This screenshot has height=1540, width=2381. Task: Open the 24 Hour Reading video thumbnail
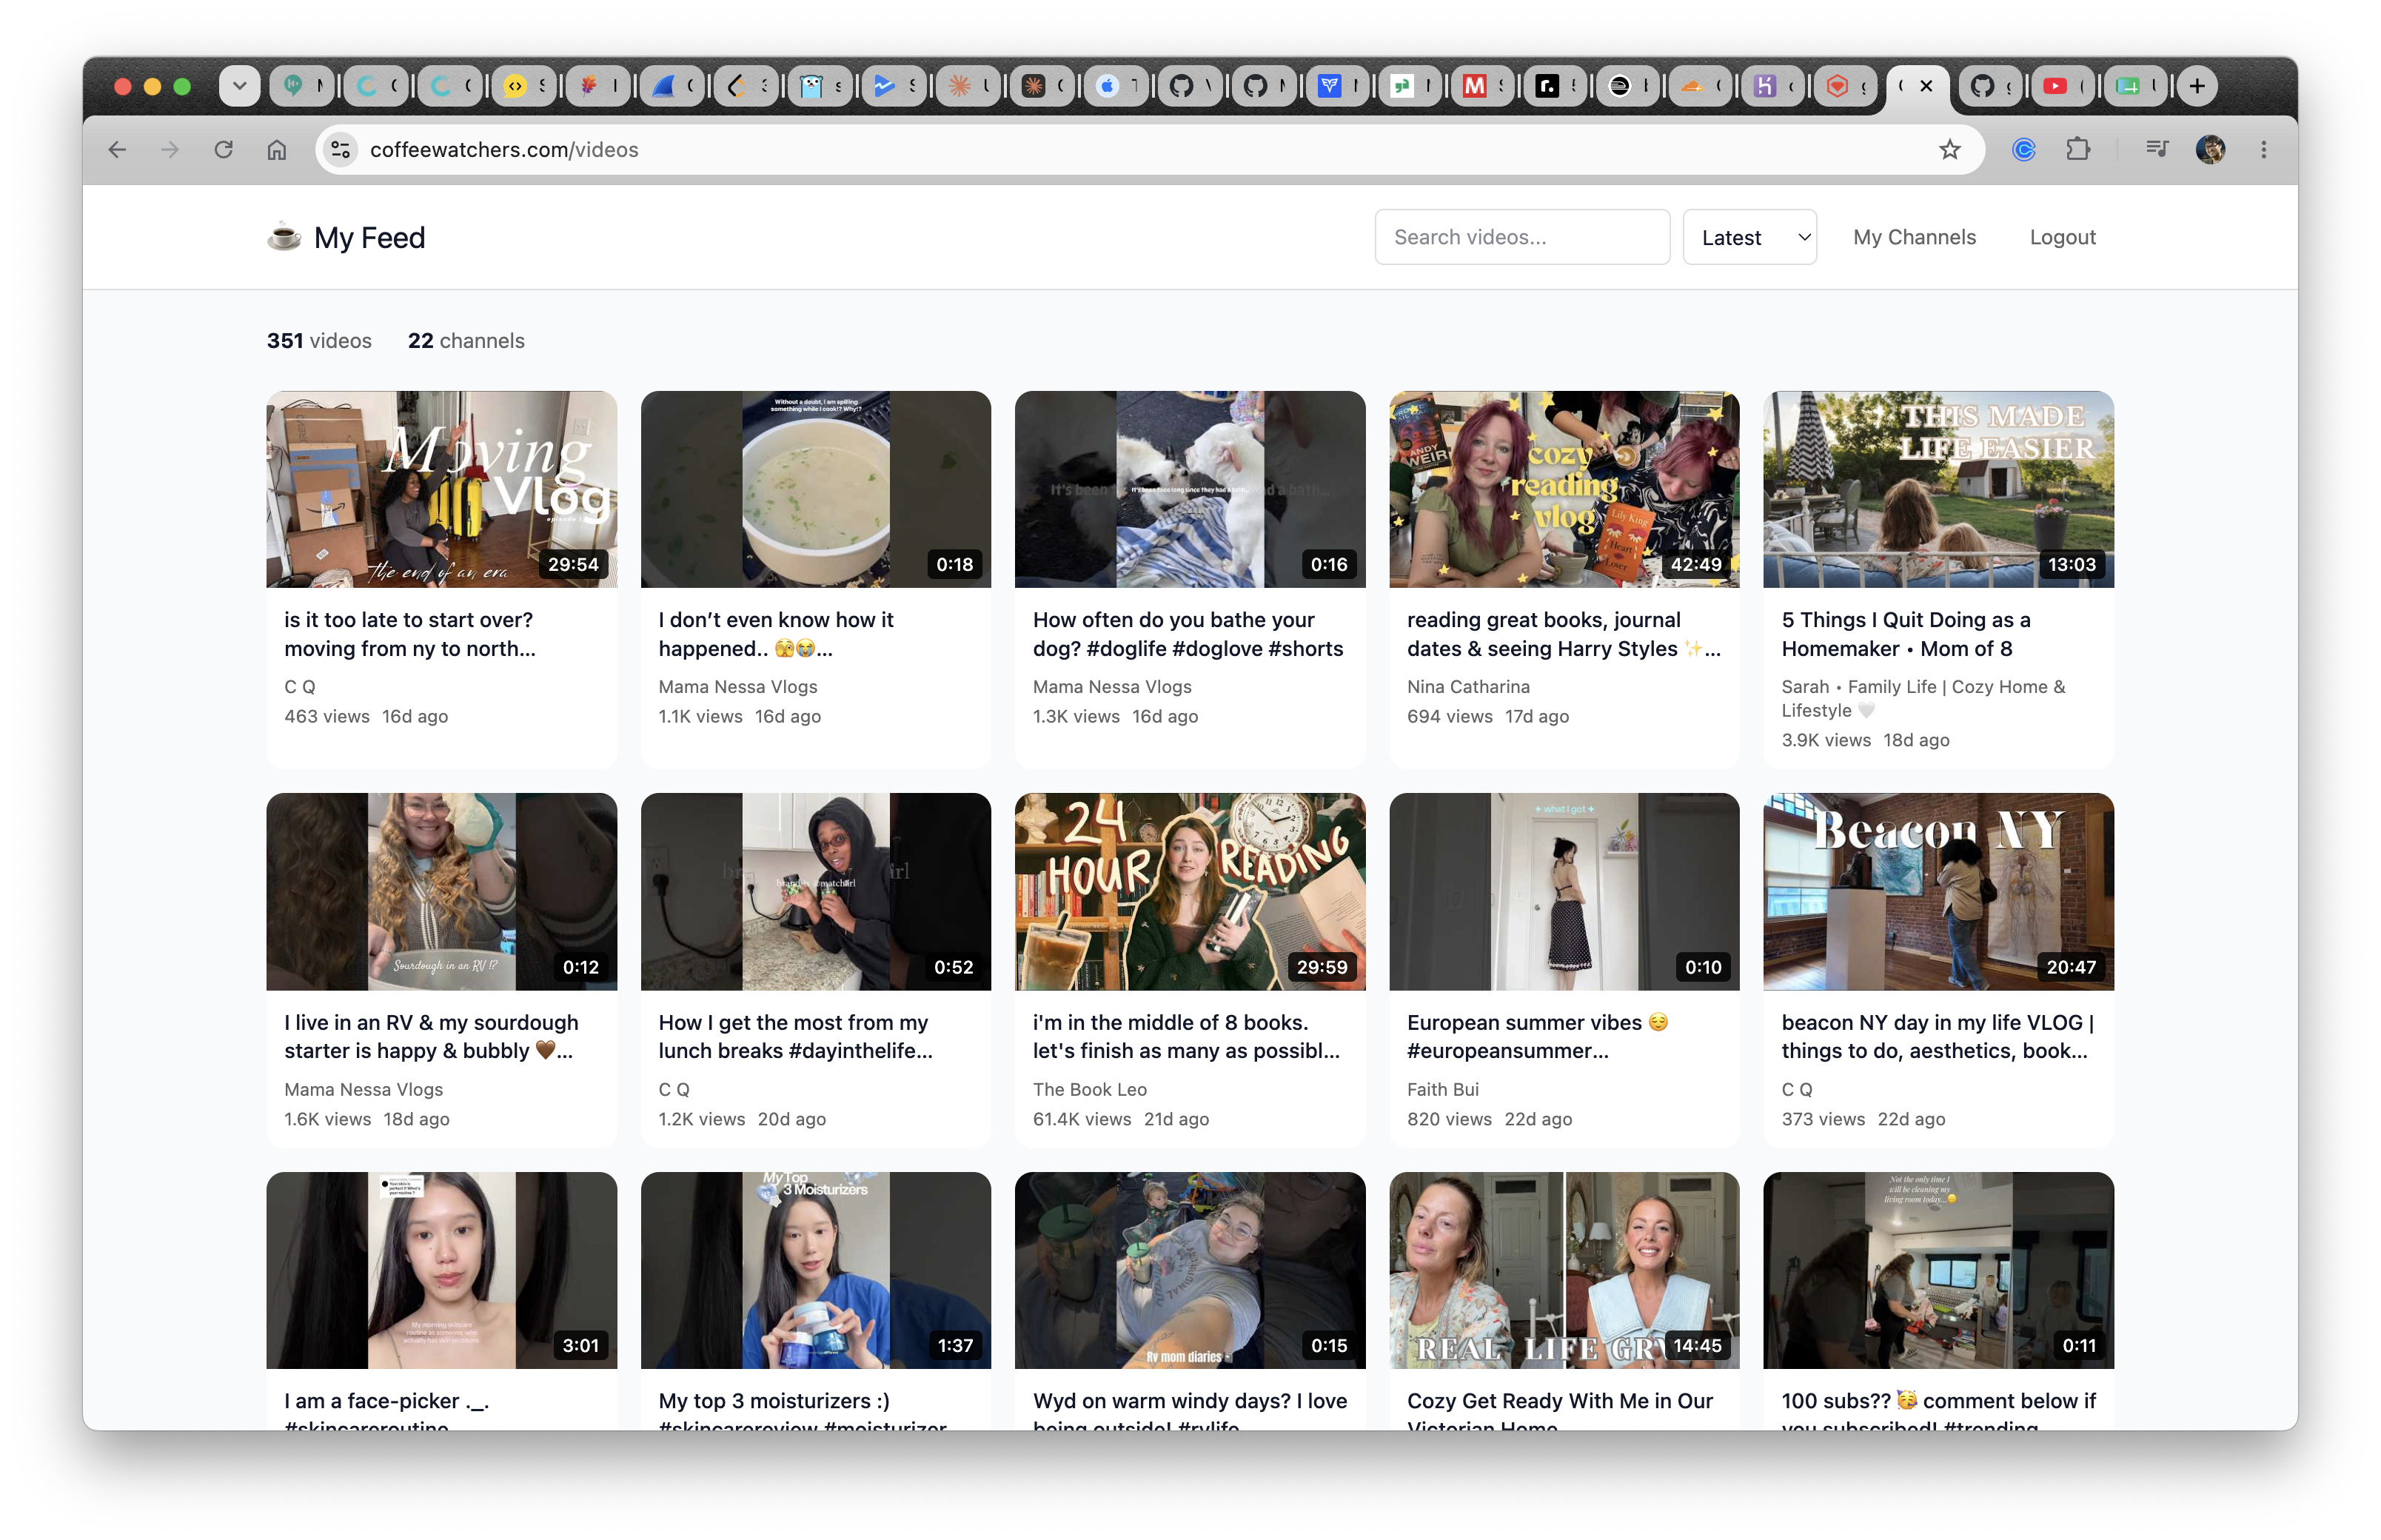(x=1189, y=891)
